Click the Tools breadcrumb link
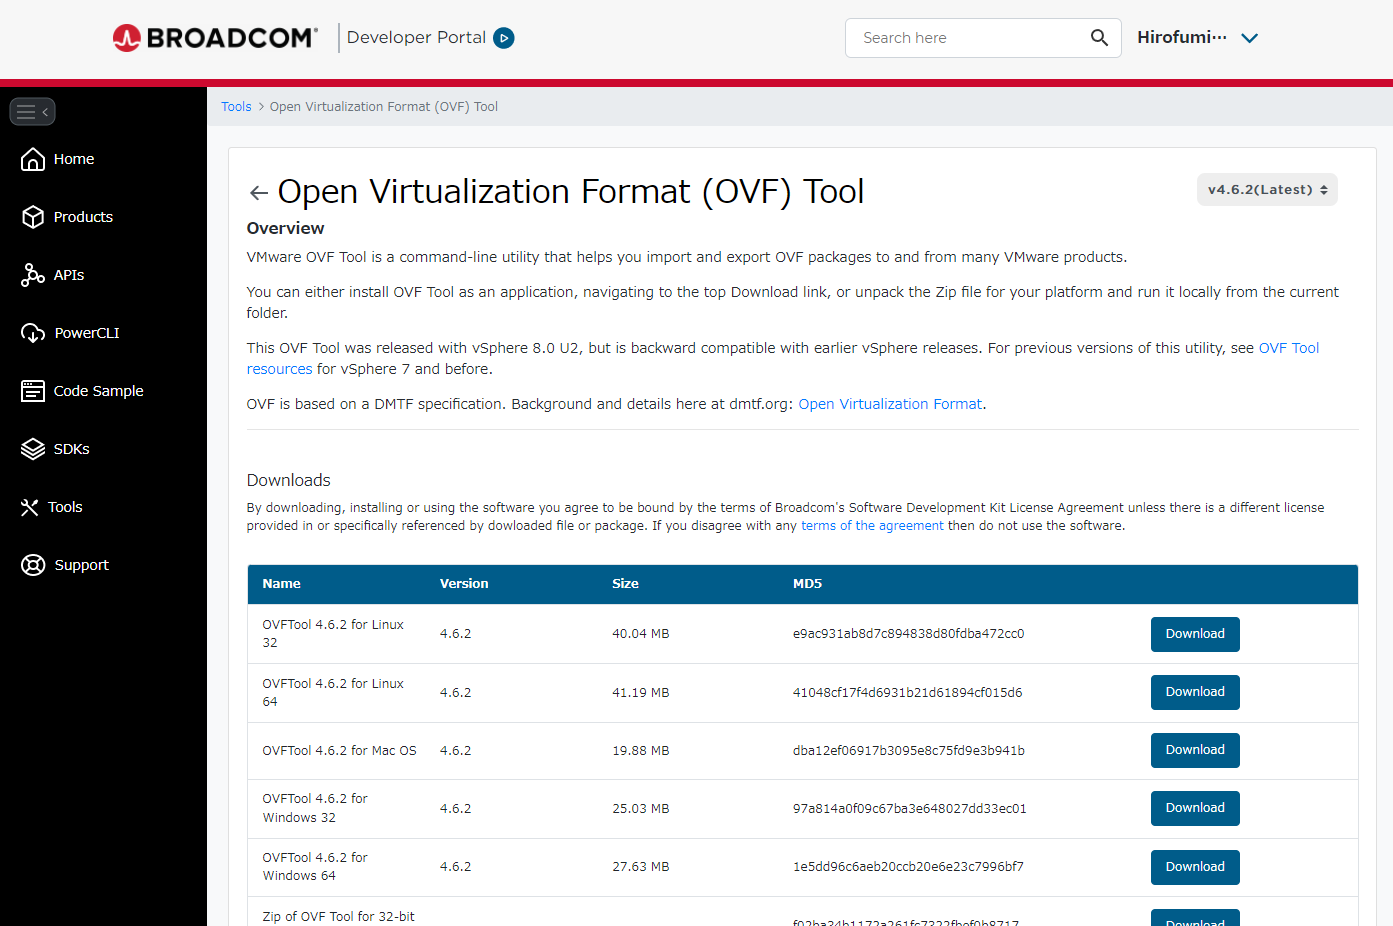Image resolution: width=1393 pixels, height=926 pixels. click(236, 107)
